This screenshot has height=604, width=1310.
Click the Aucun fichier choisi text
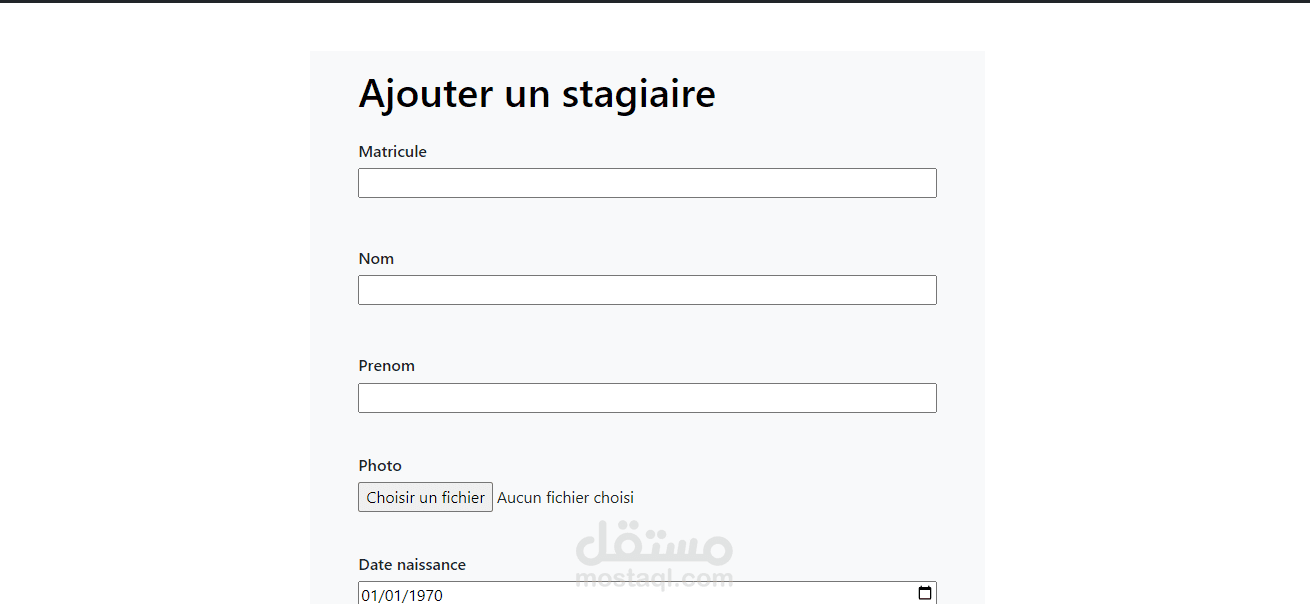(565, 497)
